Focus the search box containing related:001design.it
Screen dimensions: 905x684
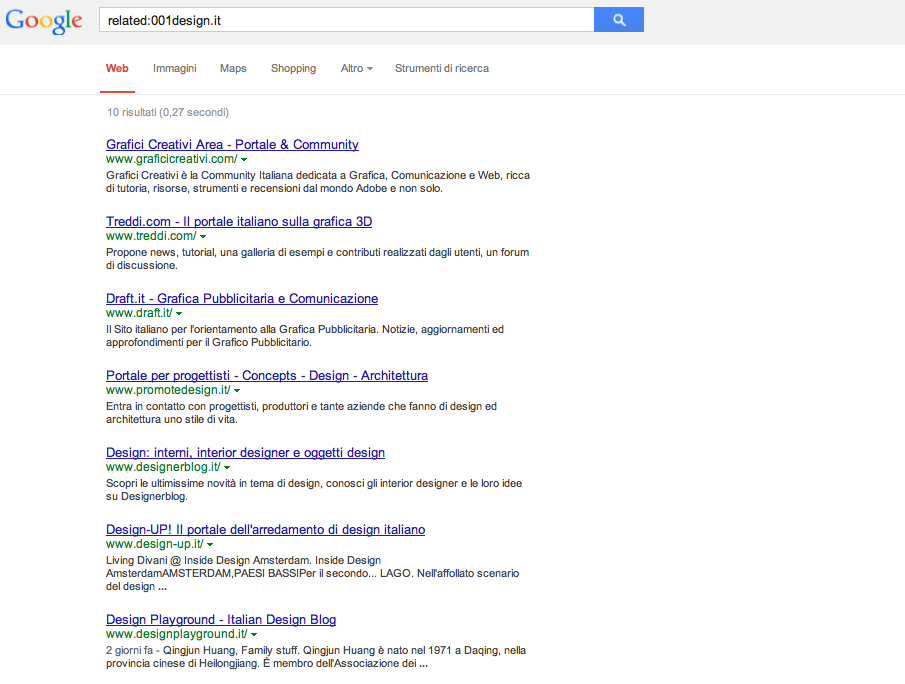346,20
